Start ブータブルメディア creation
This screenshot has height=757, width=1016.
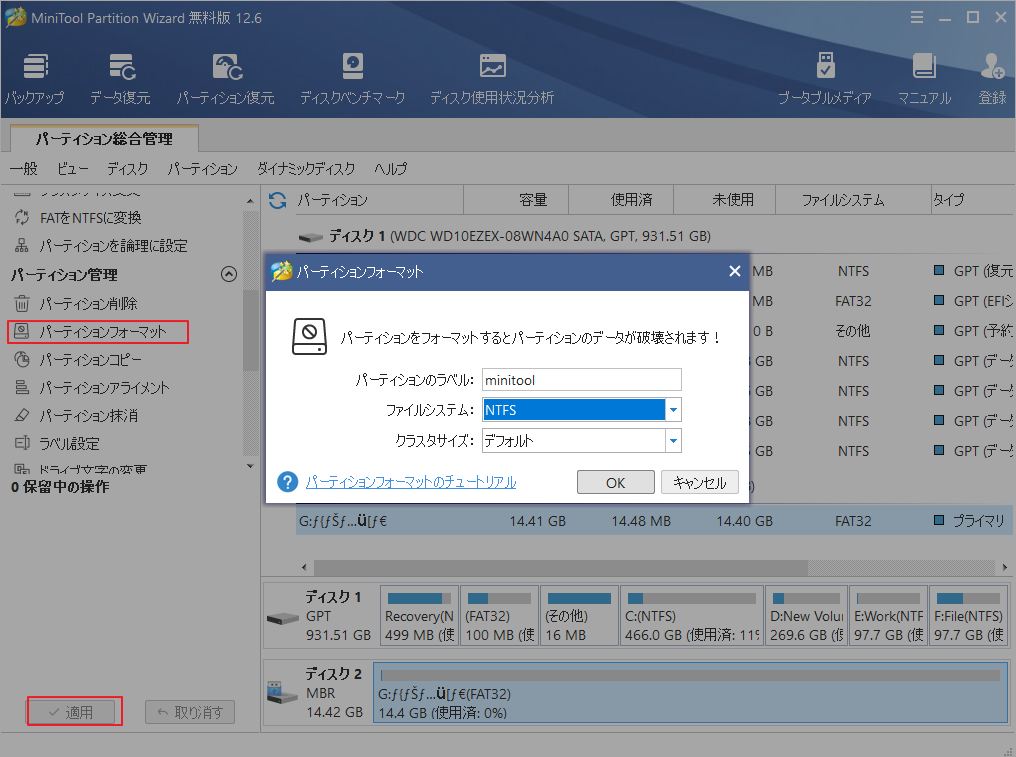(x=825, y=75)
